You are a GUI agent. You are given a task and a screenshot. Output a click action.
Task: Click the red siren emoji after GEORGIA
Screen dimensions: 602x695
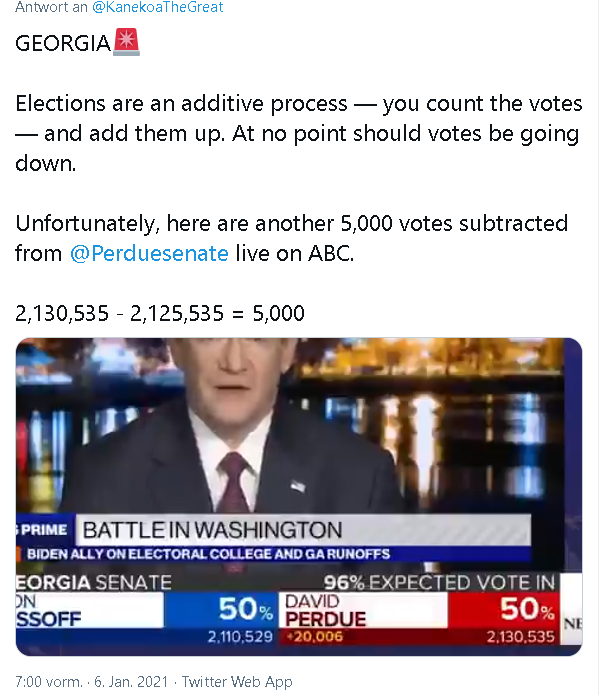[127, 44]
